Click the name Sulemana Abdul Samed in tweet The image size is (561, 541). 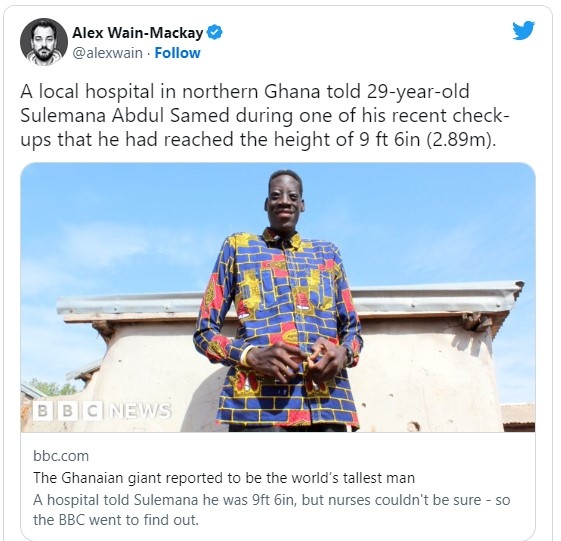coord(125,116)
